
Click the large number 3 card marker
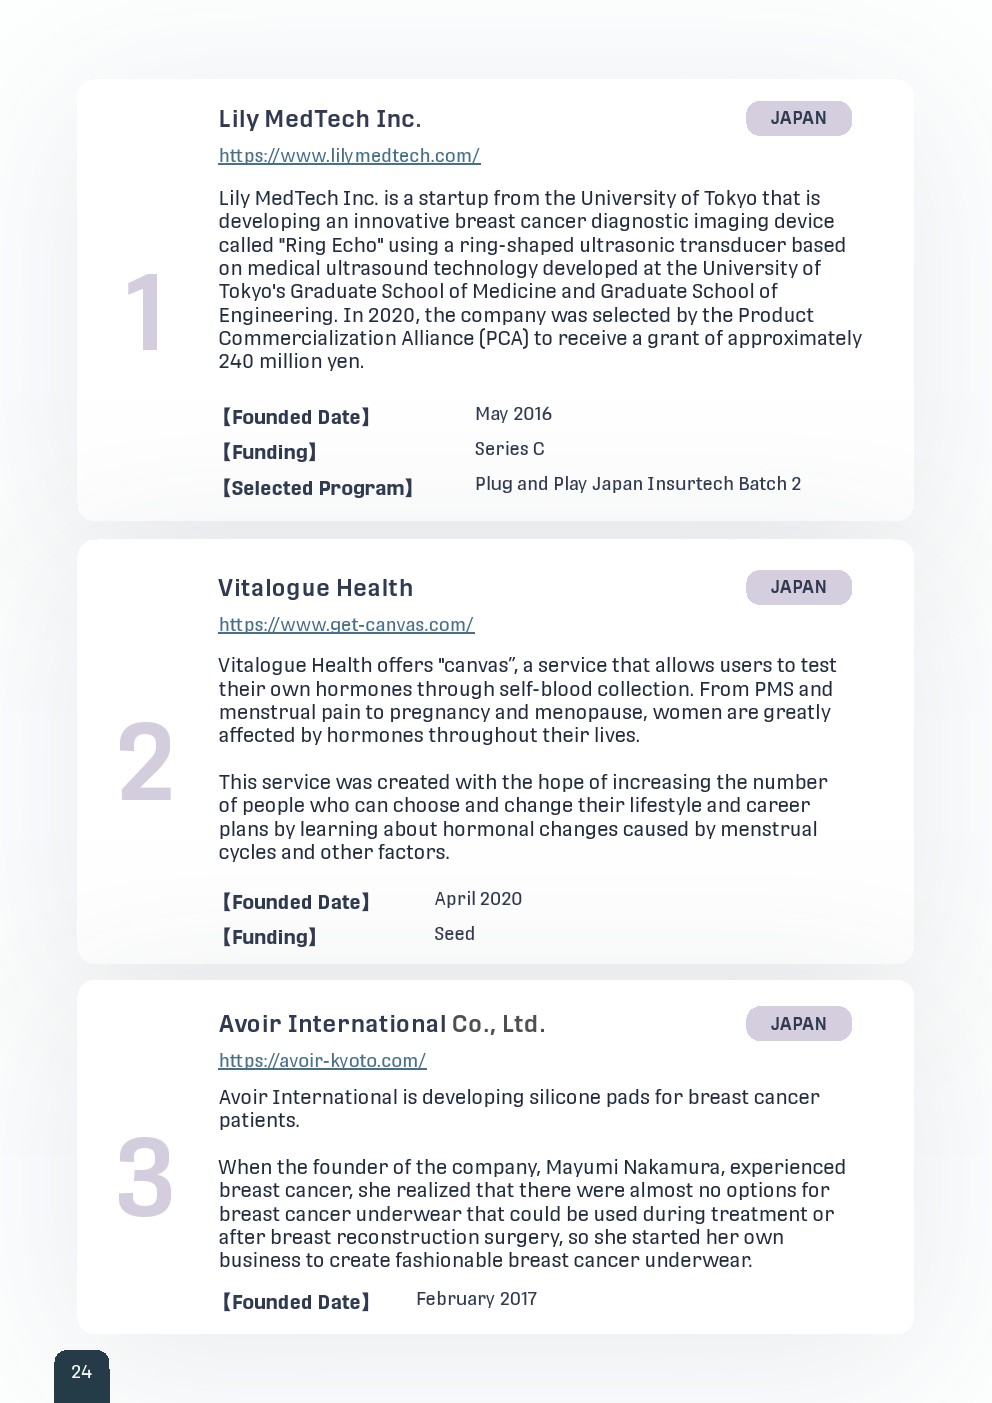pyautogui.click(x=145, y=1178)
